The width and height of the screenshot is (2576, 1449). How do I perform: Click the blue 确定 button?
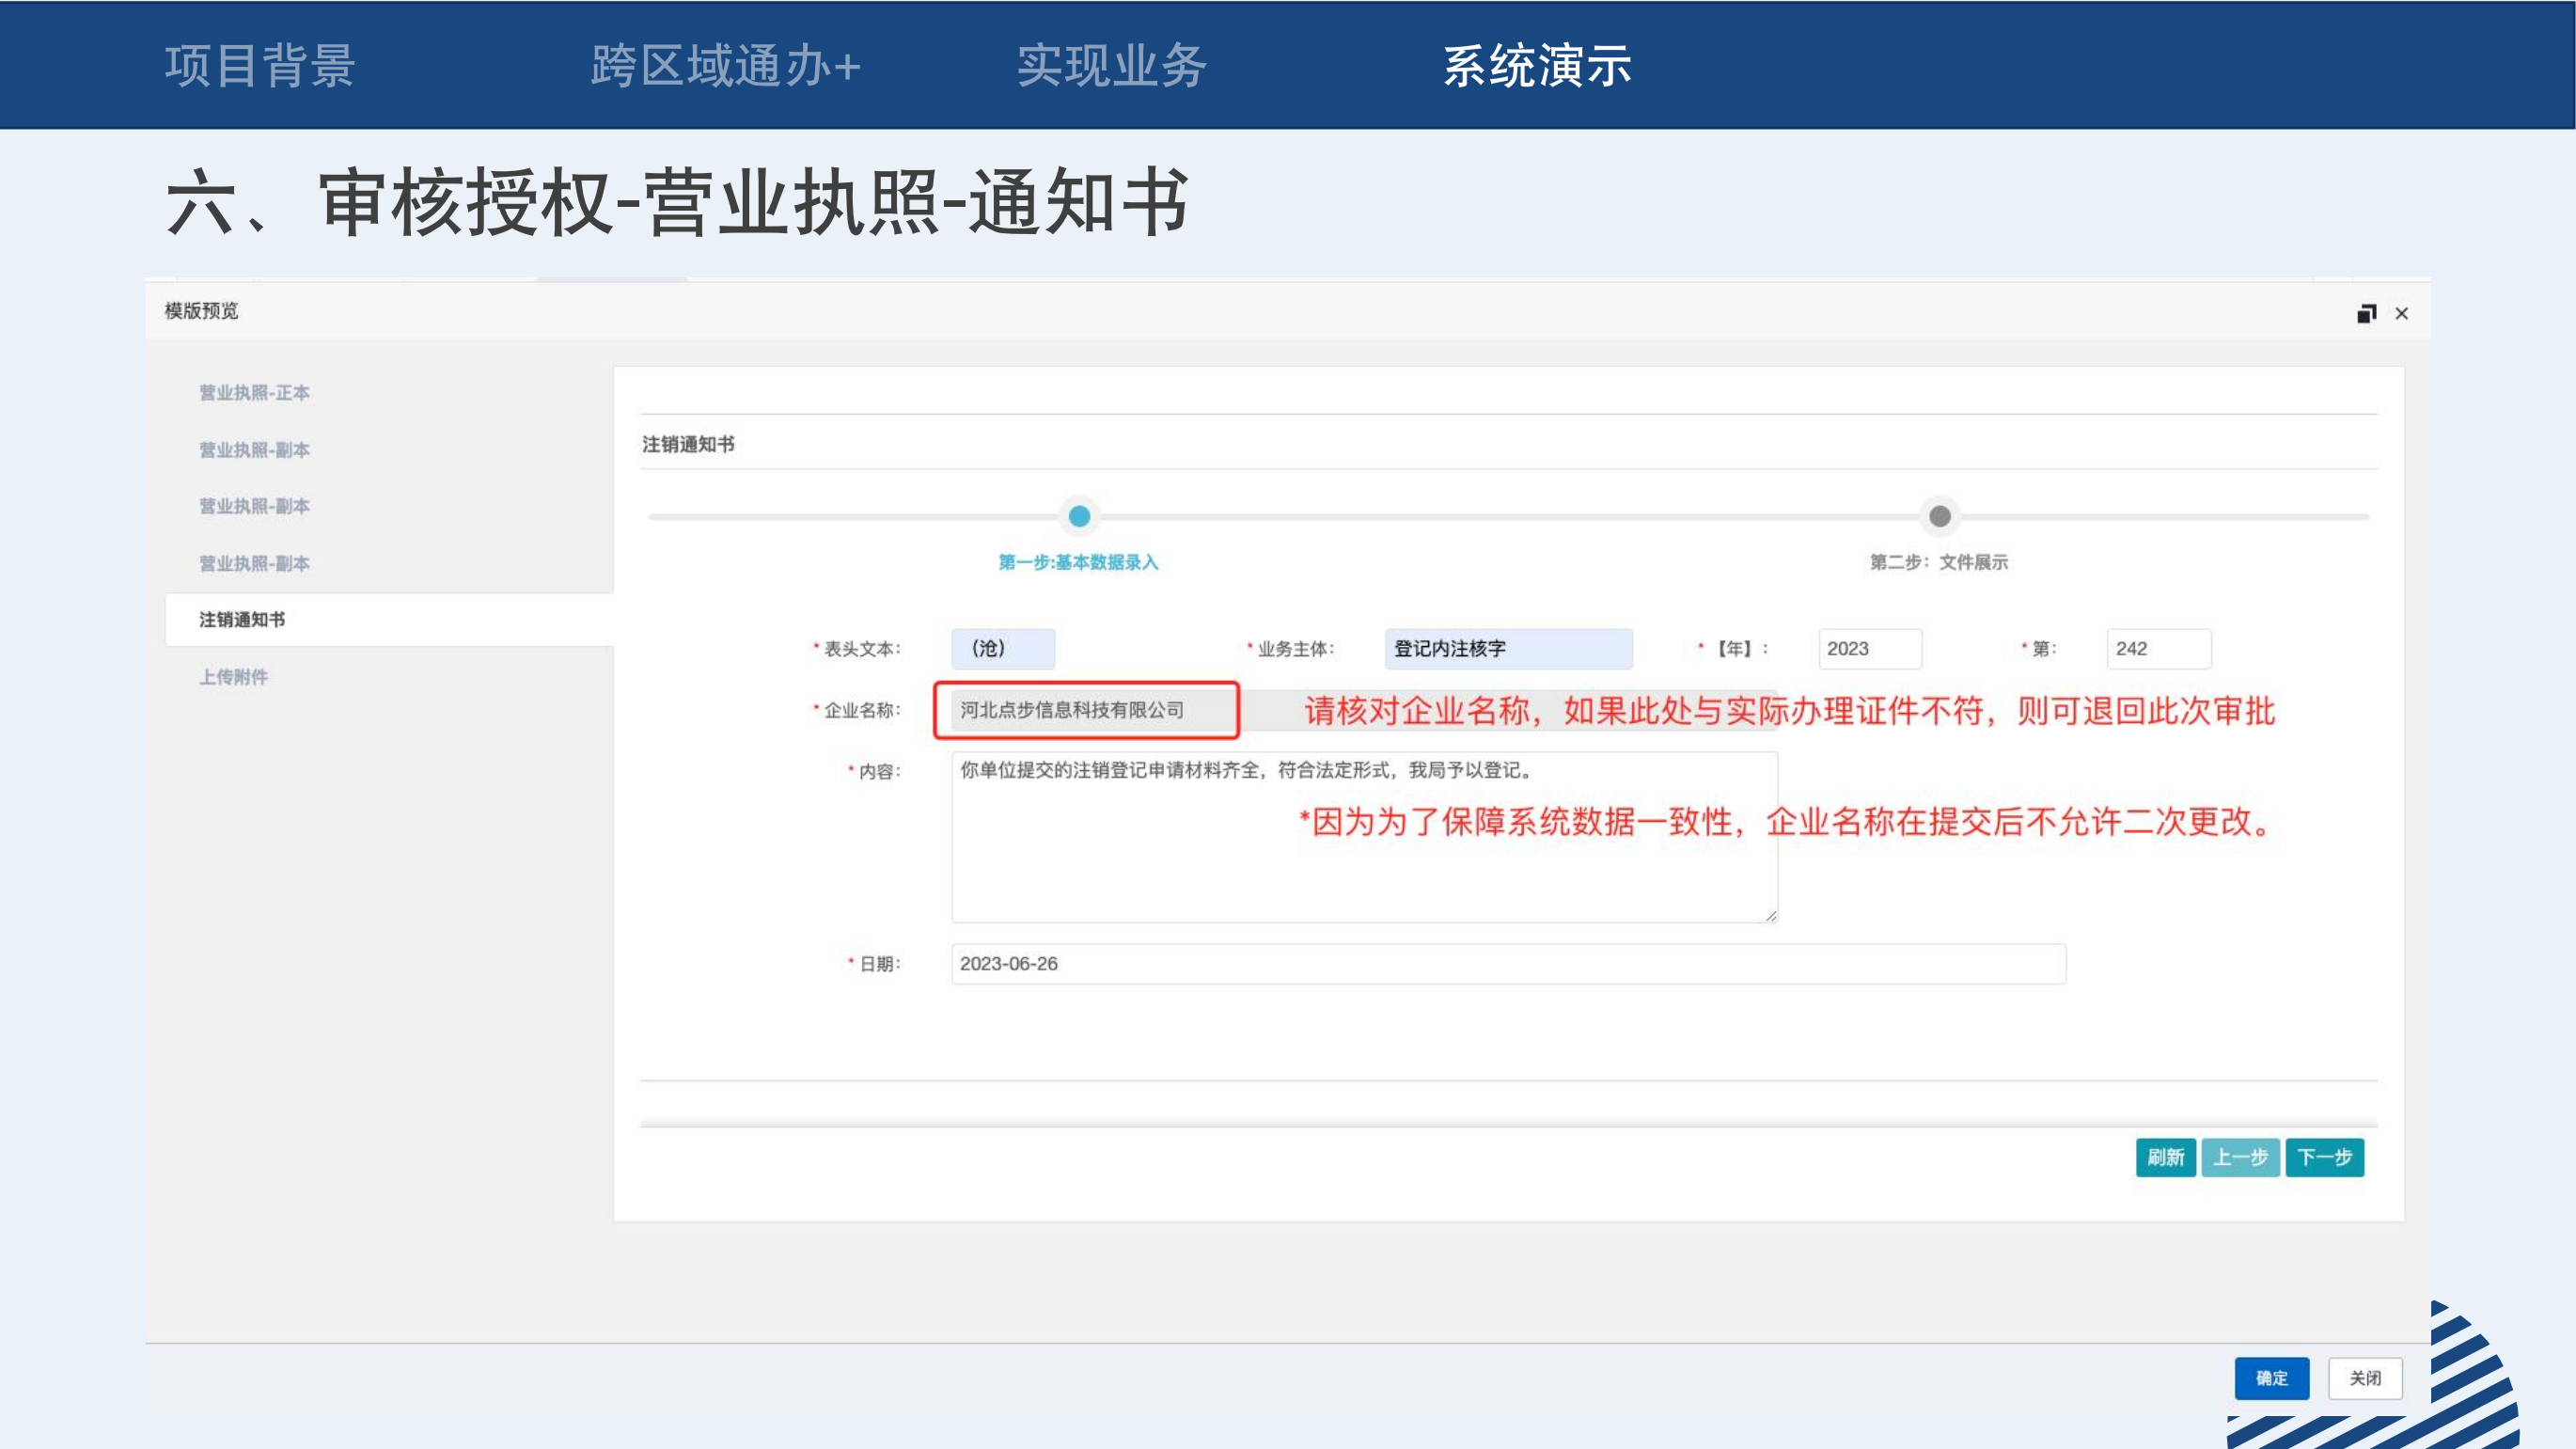click(x=2271, y=1378)
